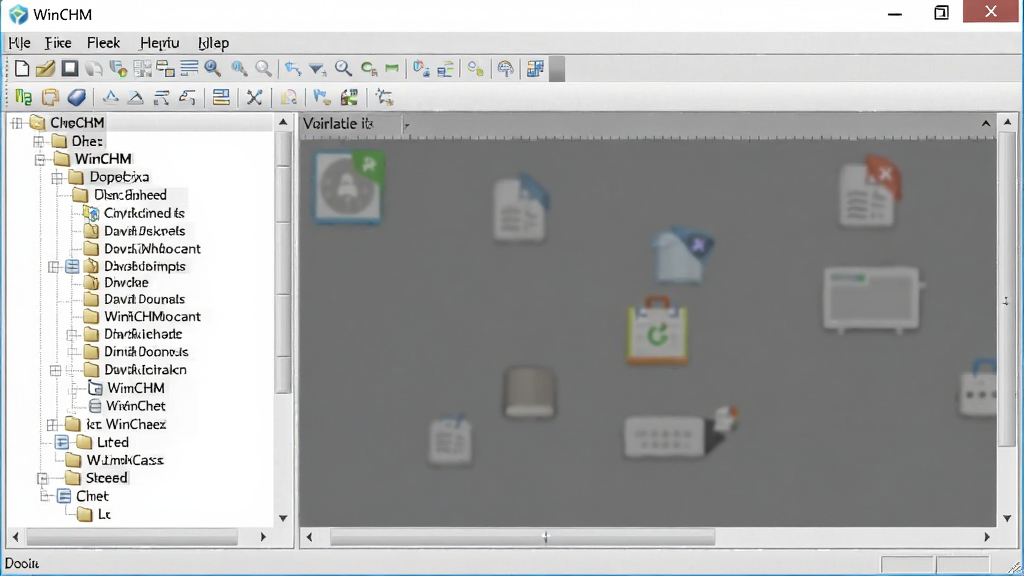
Task: Expand the Dhe: folder node
Action: [x=39, y=141]
